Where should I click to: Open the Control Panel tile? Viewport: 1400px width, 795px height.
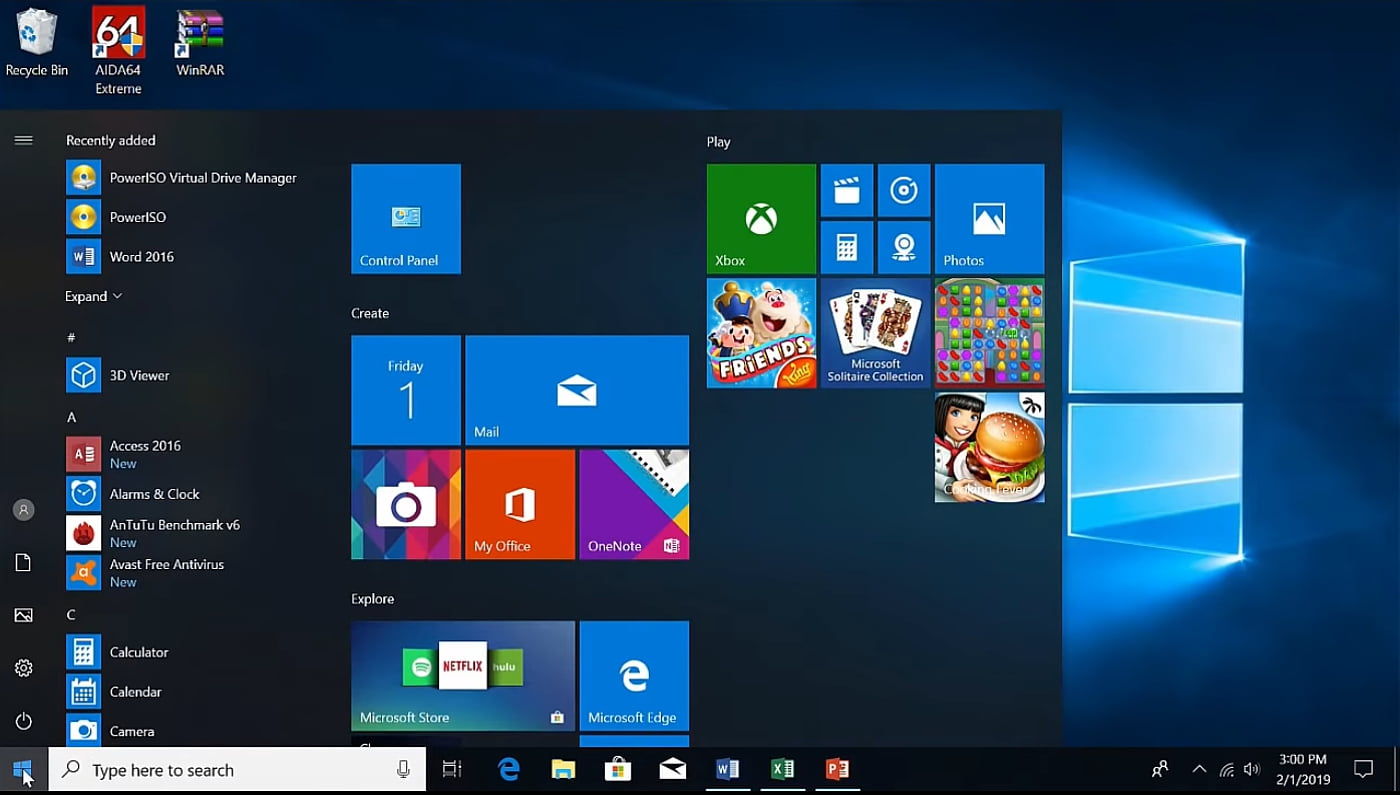tap(406, 219)
